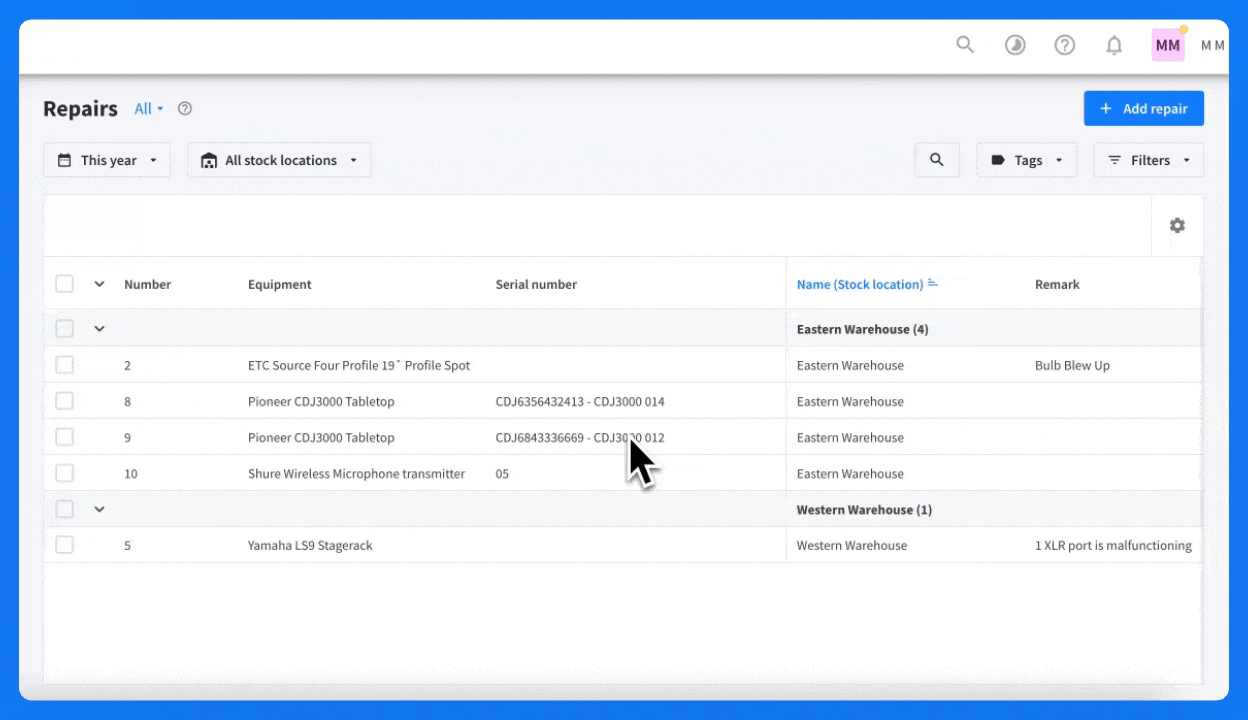This screenshot has width=1248, height=720.
Task: Add a new repair
Action: pos(1144,109)
